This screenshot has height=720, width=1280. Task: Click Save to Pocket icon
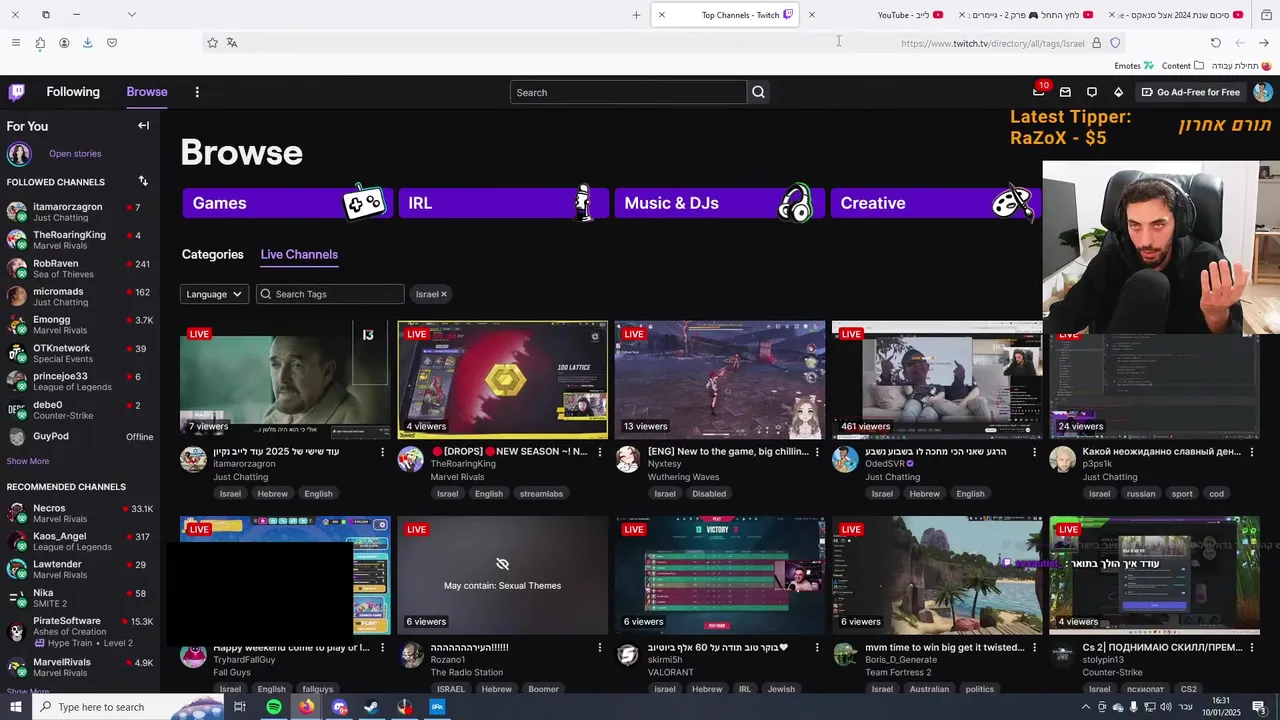click(x=112, y=43)
